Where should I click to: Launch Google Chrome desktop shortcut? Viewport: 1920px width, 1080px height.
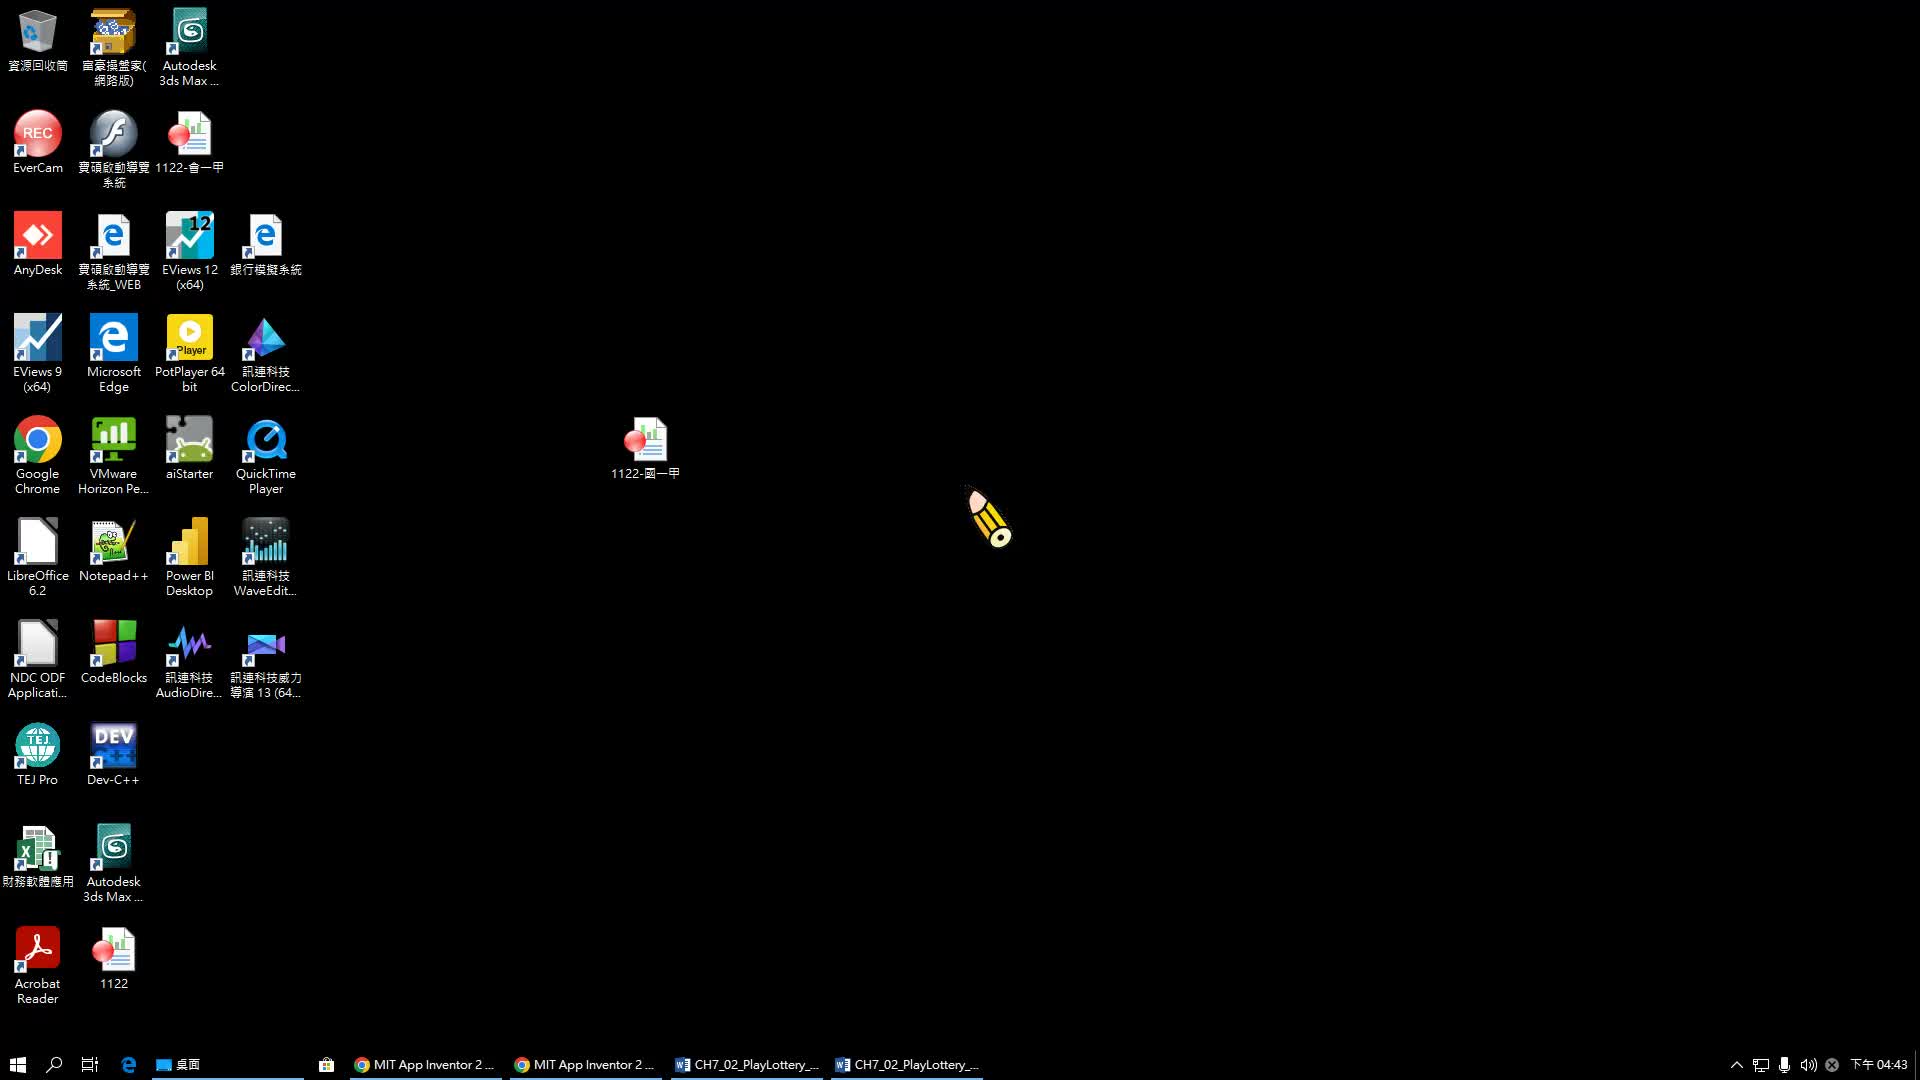tap(38, 455)
